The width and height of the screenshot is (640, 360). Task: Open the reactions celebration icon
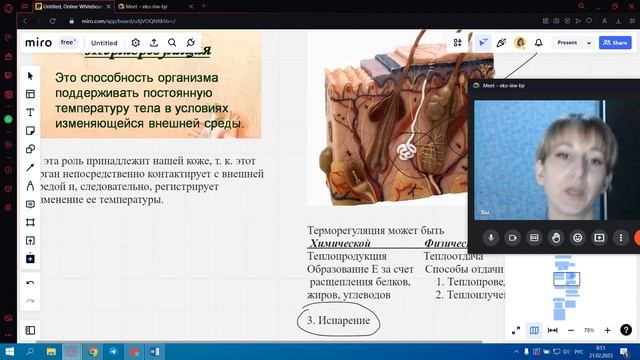tap(501, 42)
